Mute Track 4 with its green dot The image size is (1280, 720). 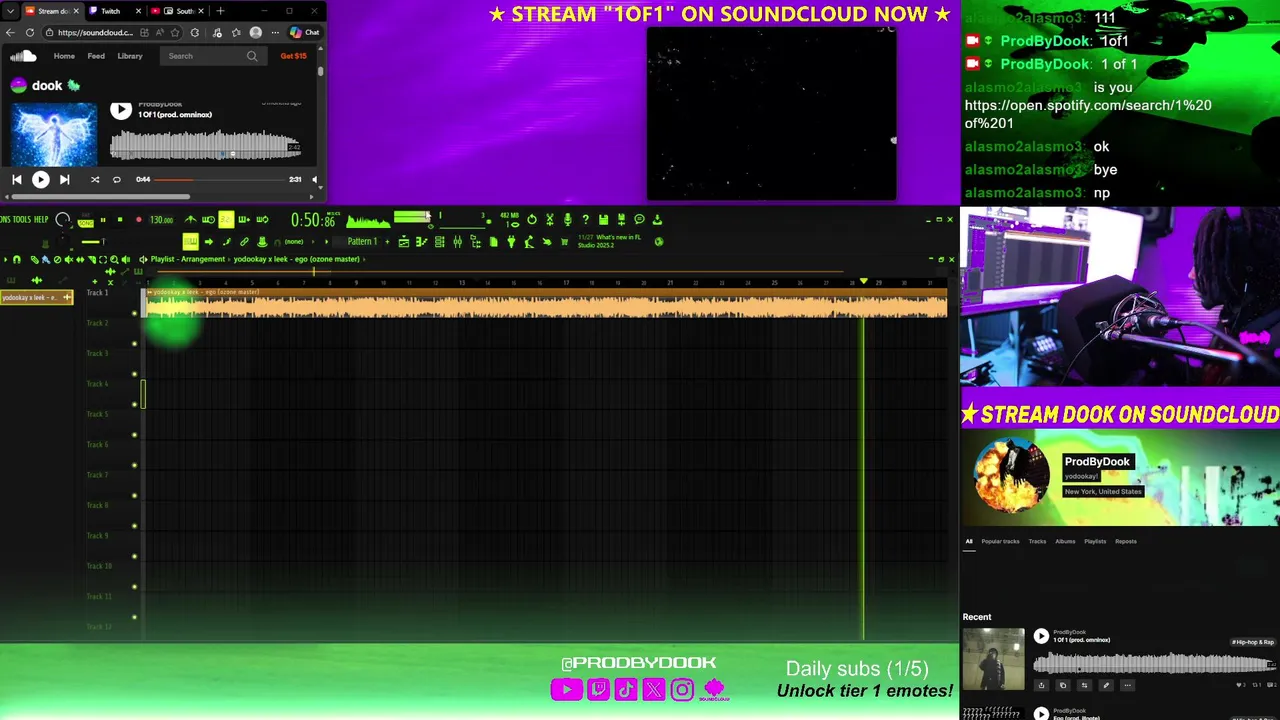[134, 404]
